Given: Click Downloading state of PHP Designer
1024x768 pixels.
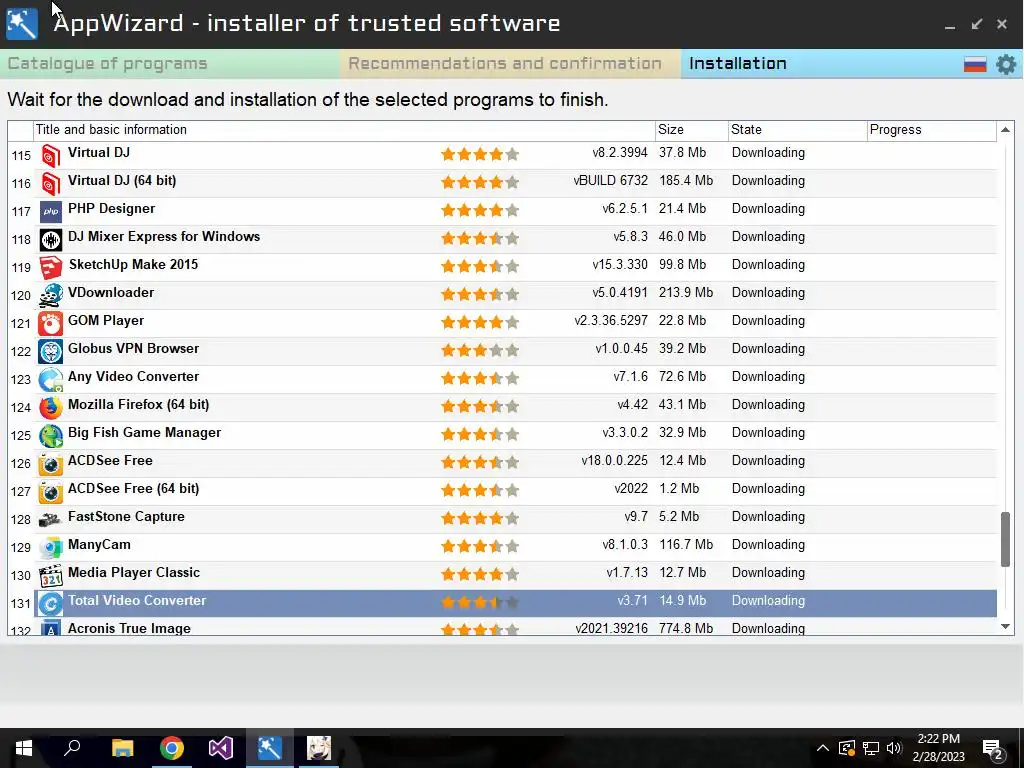Looking at the screenshot, I should pyautogui.click(x=768, y=208).
